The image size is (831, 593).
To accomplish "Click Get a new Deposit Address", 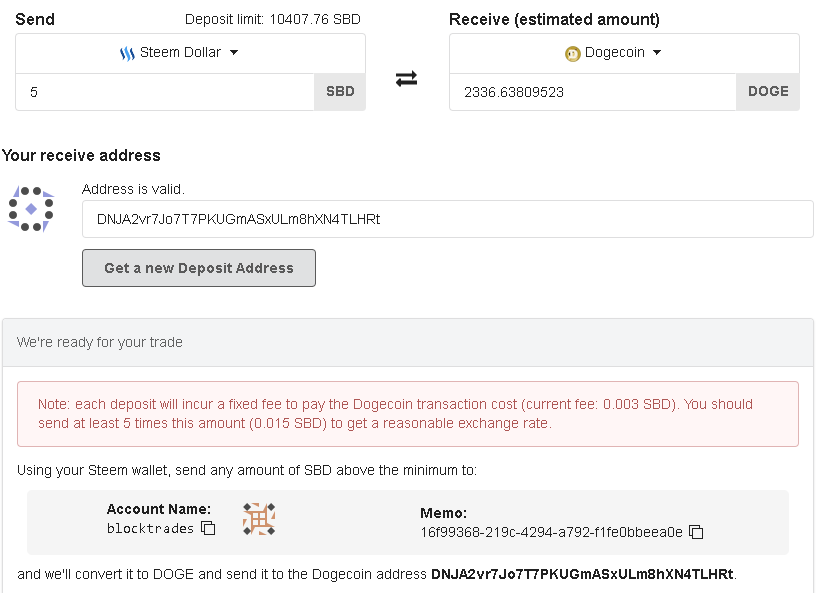I will [x=199, y=268].
